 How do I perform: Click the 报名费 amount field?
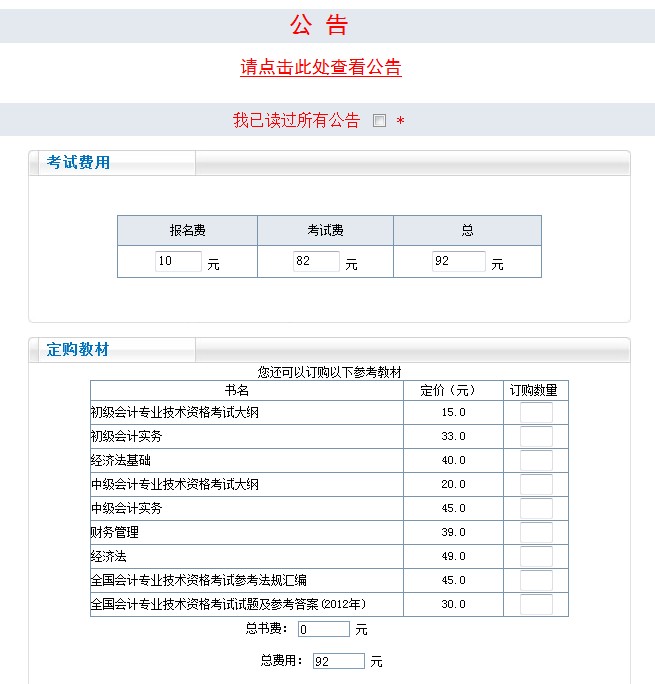point(178,262)
